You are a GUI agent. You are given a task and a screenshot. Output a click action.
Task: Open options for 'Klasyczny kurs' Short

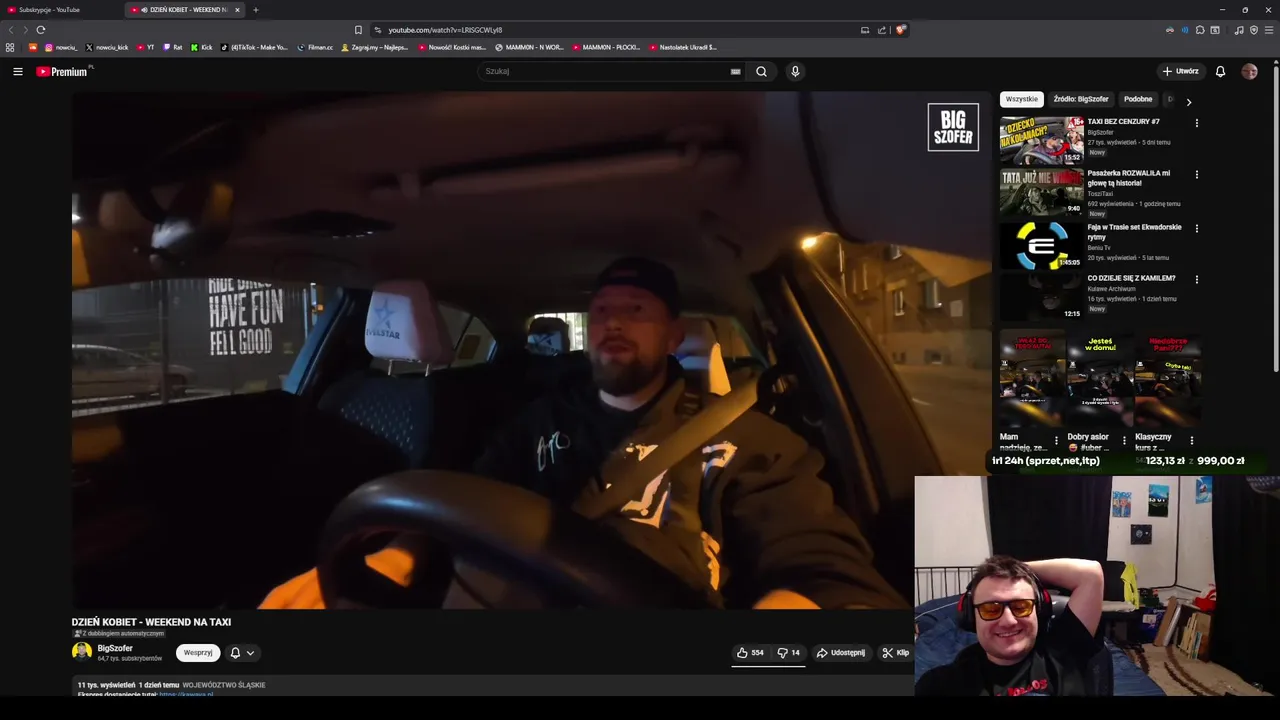(1191, 440)
